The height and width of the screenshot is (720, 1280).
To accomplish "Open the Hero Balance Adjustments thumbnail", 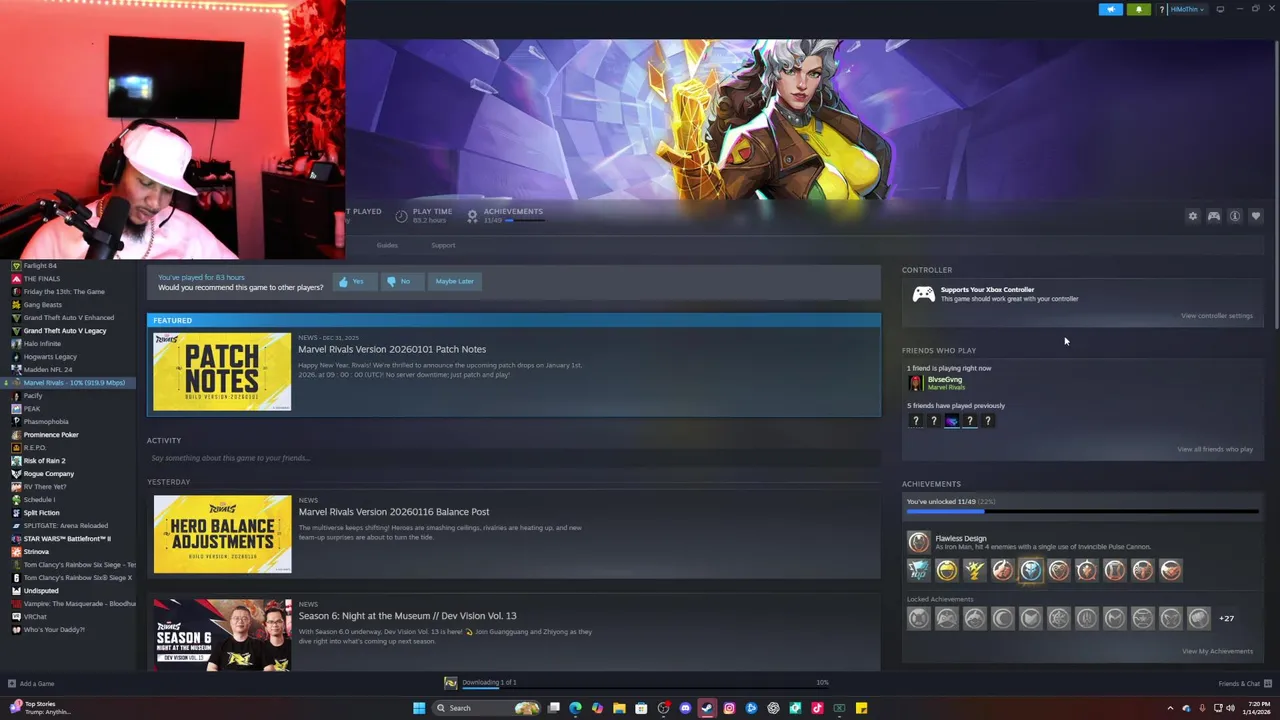I will (222, 534).
